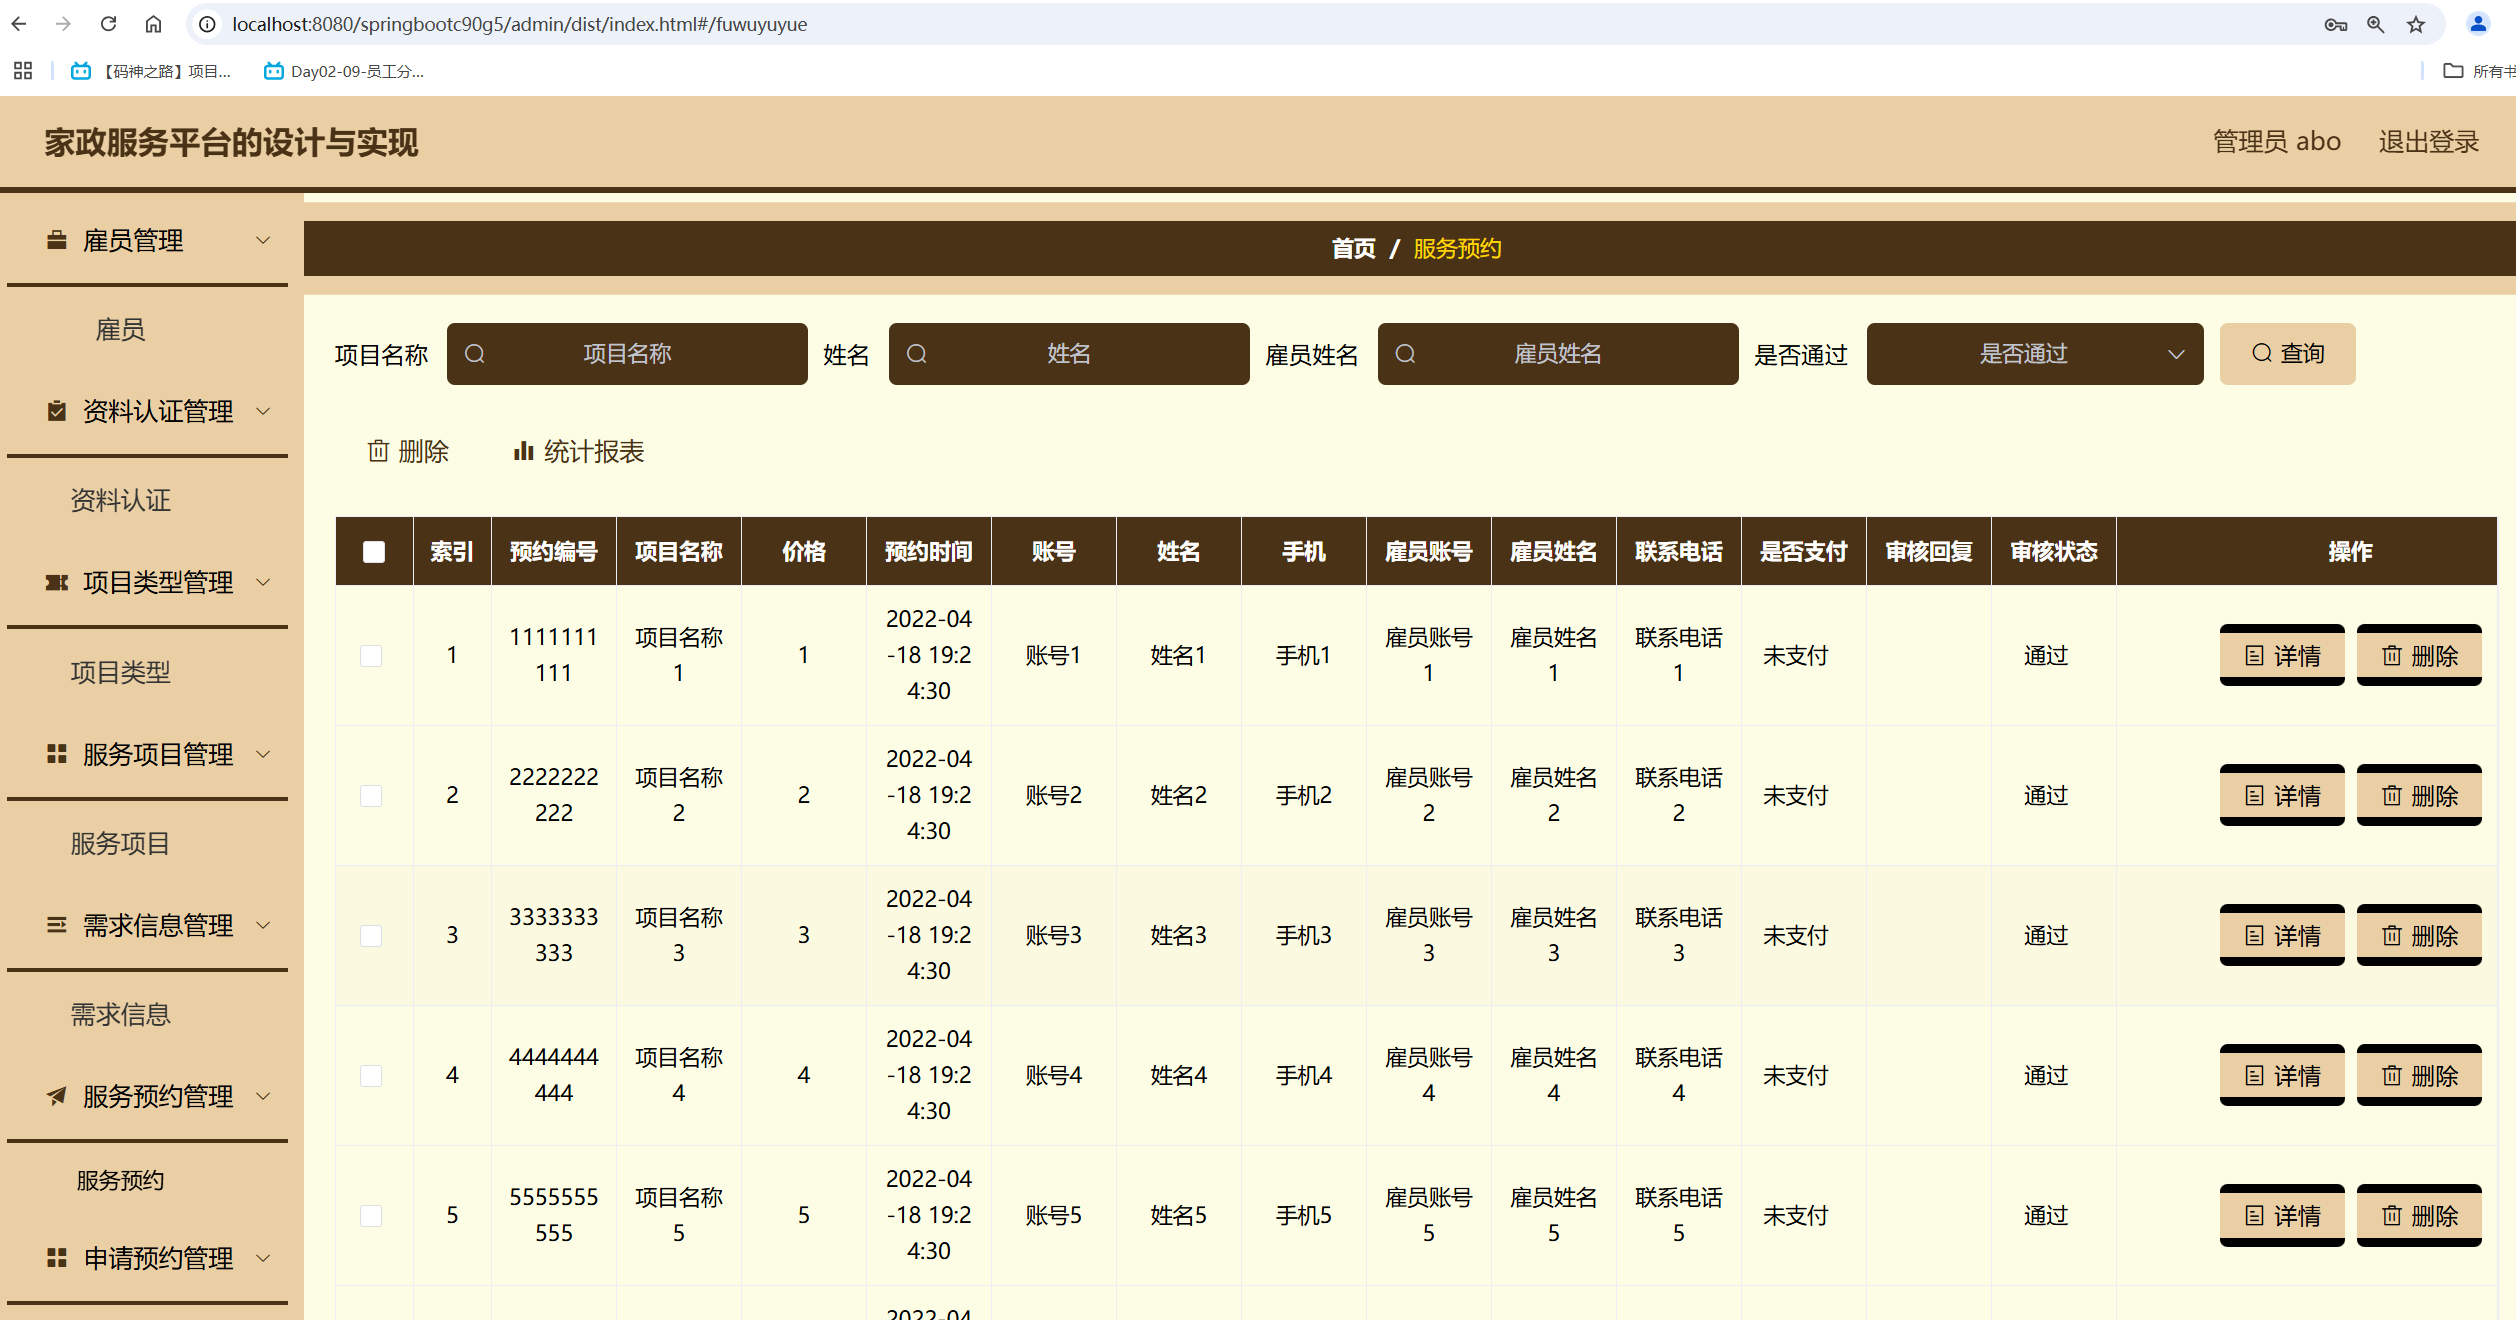Open 详情 for row 2
The image size is (2516, 1320).
[2281, 796]
